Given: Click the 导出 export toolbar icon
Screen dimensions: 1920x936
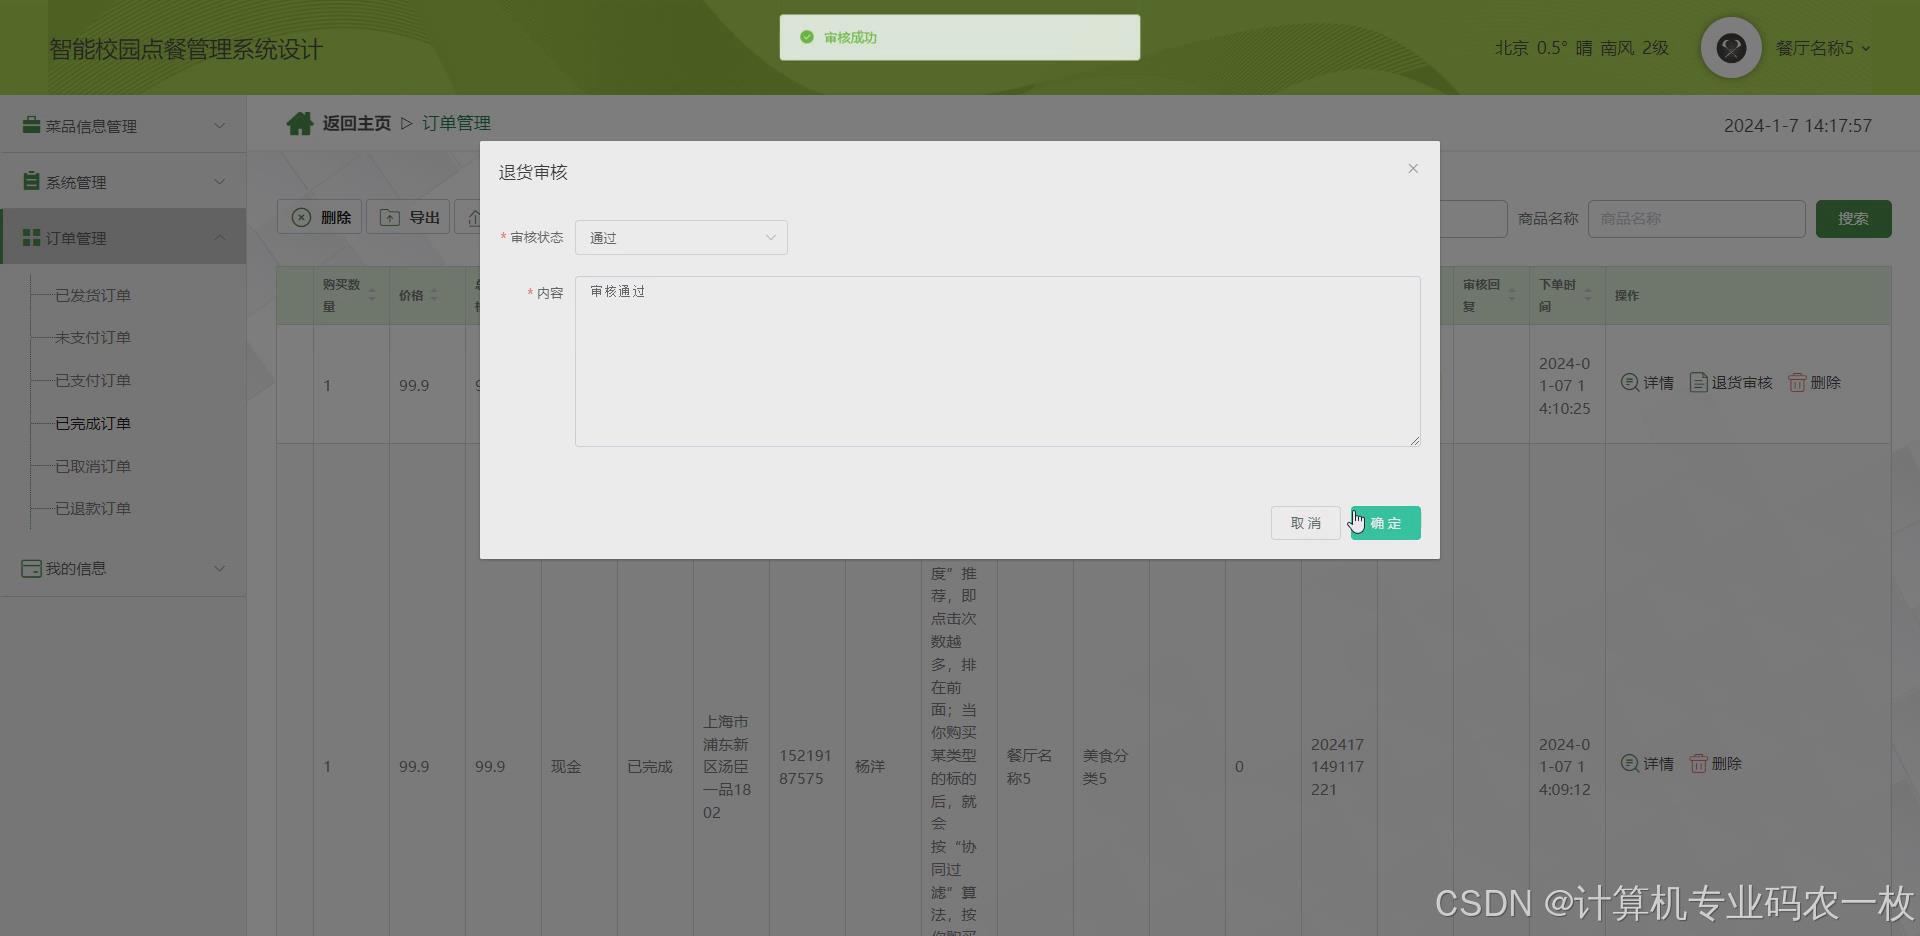Looking at the screenshot, I should point(390,217).
